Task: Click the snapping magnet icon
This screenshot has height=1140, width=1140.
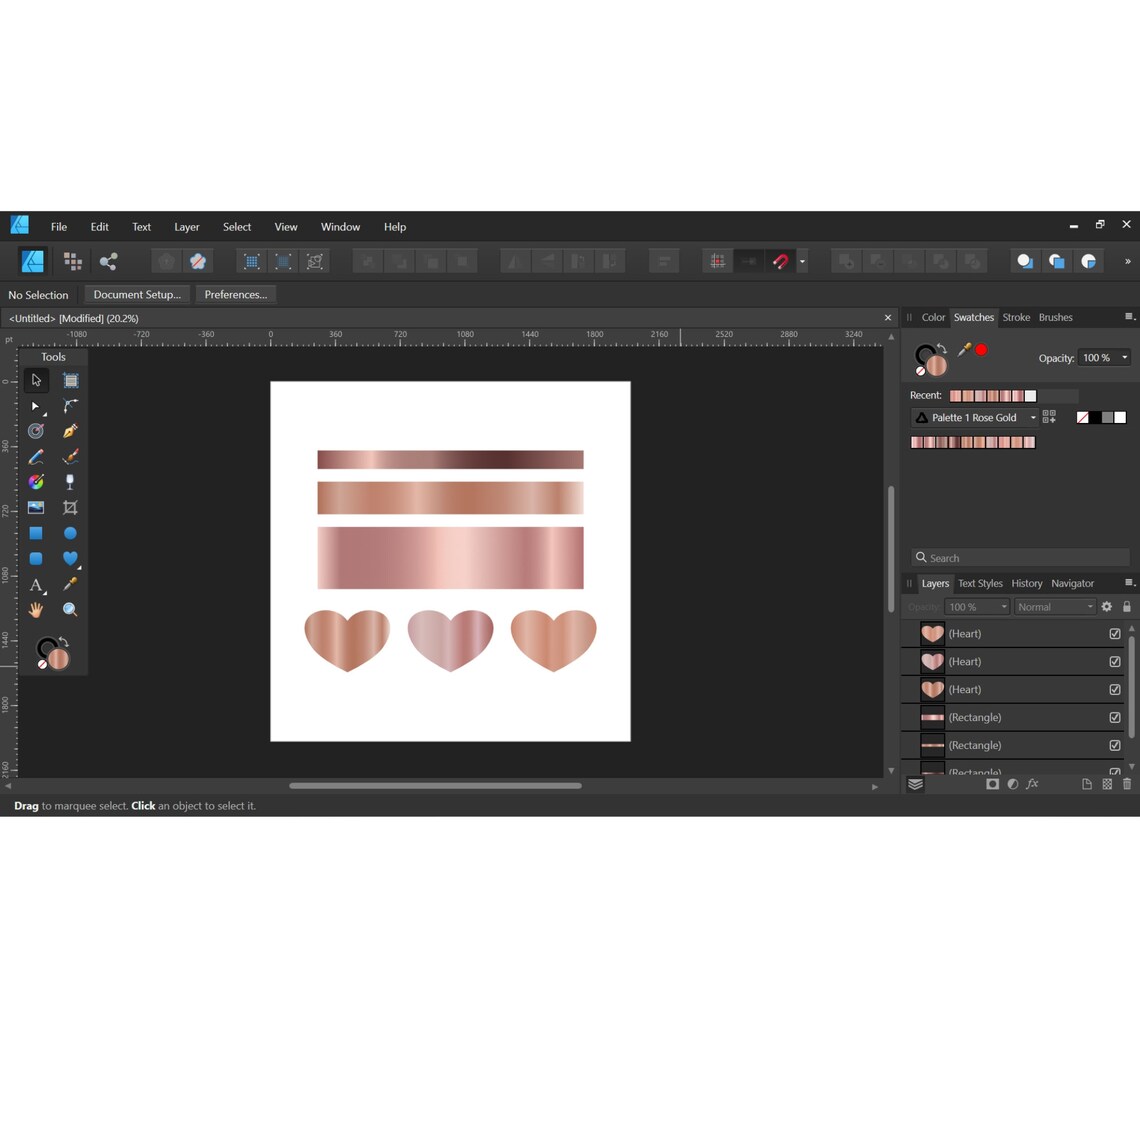Action: (781, 262)
